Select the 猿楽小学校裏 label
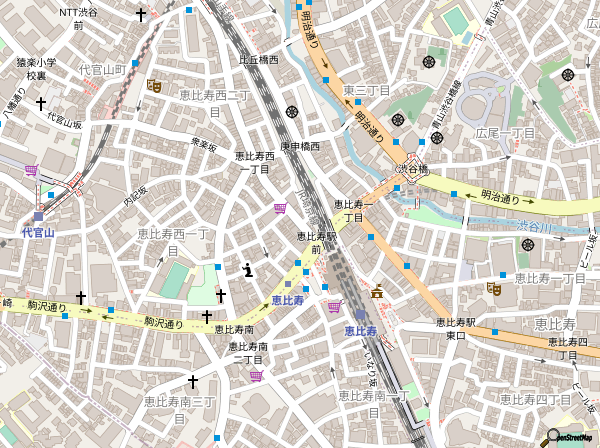Screen dimensions: 600x448 tap(37, 69)
